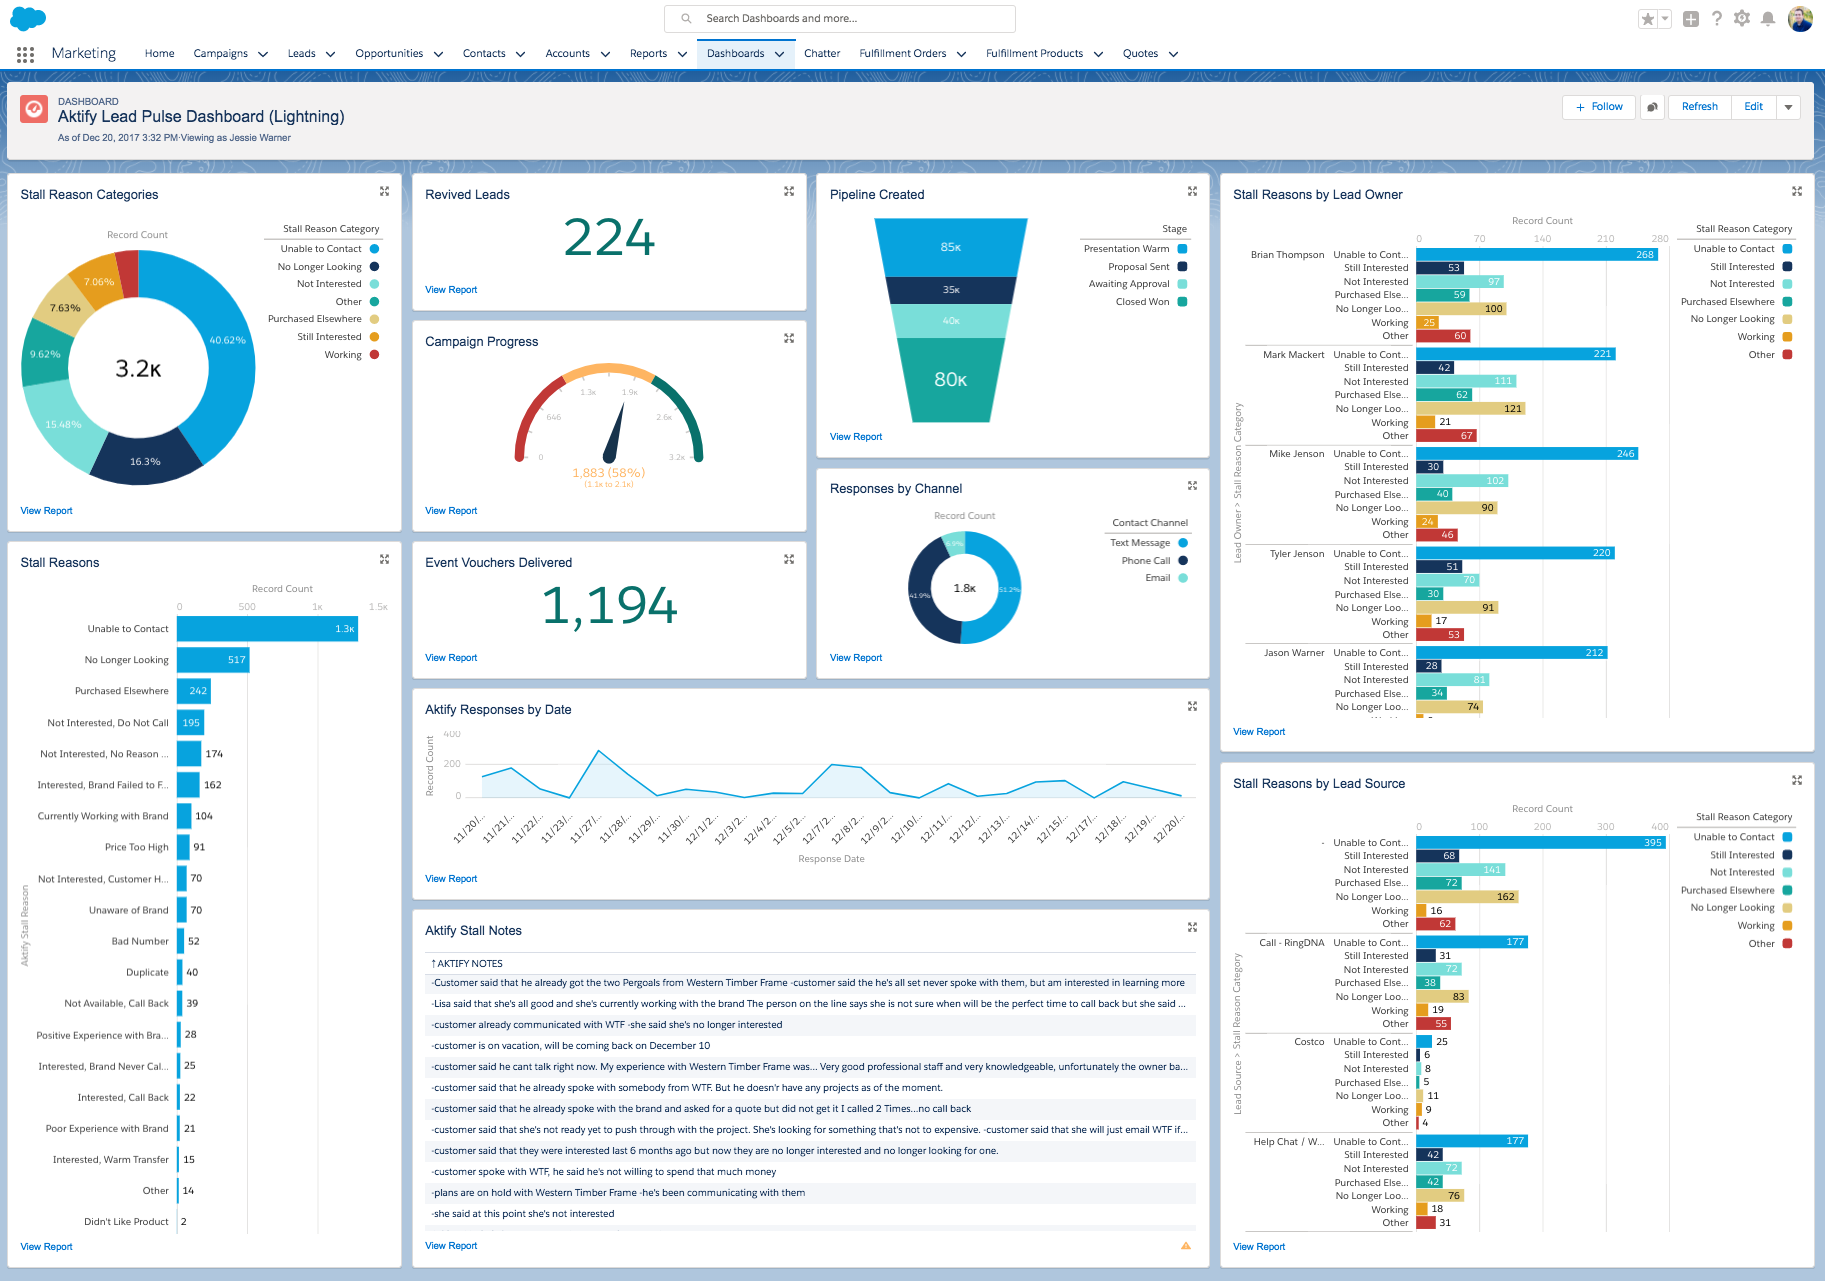1825x1281 pixels.
Task: Click the favorites star icon
Action: pos(1647,19)
